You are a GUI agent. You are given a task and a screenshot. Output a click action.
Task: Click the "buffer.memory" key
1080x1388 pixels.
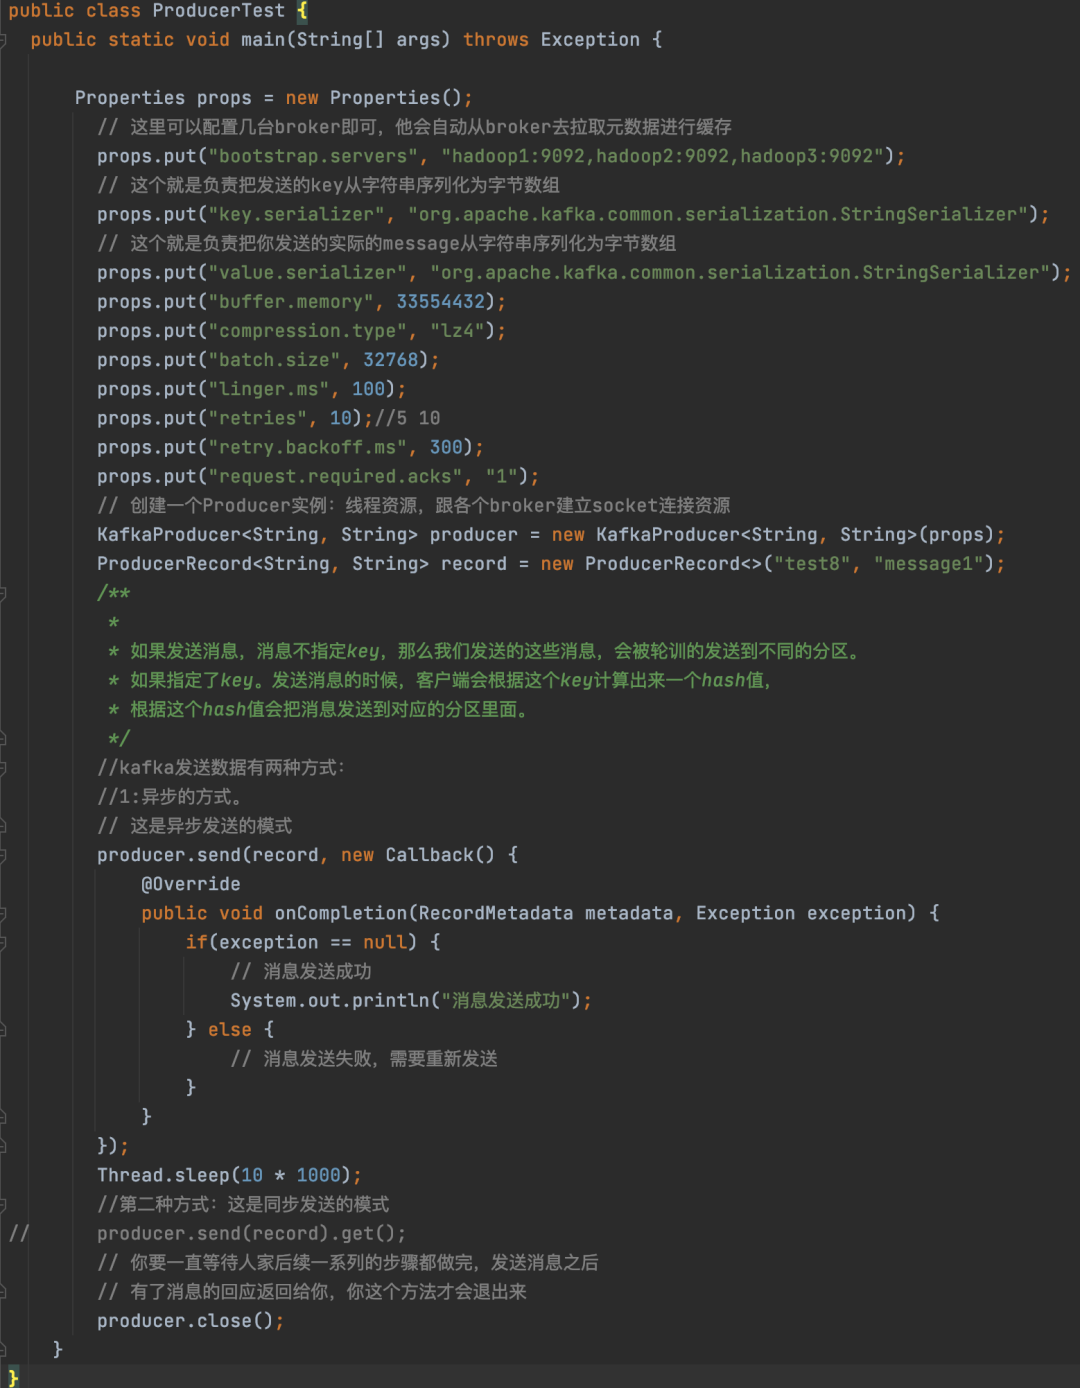(291, 302)
